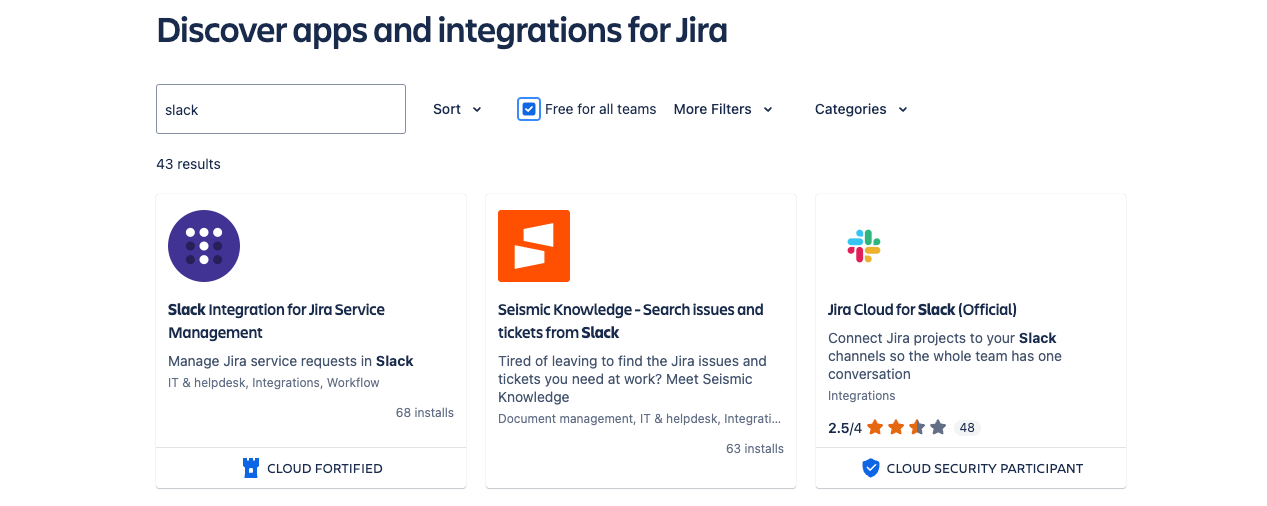Click the CLOUD FORTIFIED label
This screenshot has height=506, width=1267.
(x=325, y=468)
